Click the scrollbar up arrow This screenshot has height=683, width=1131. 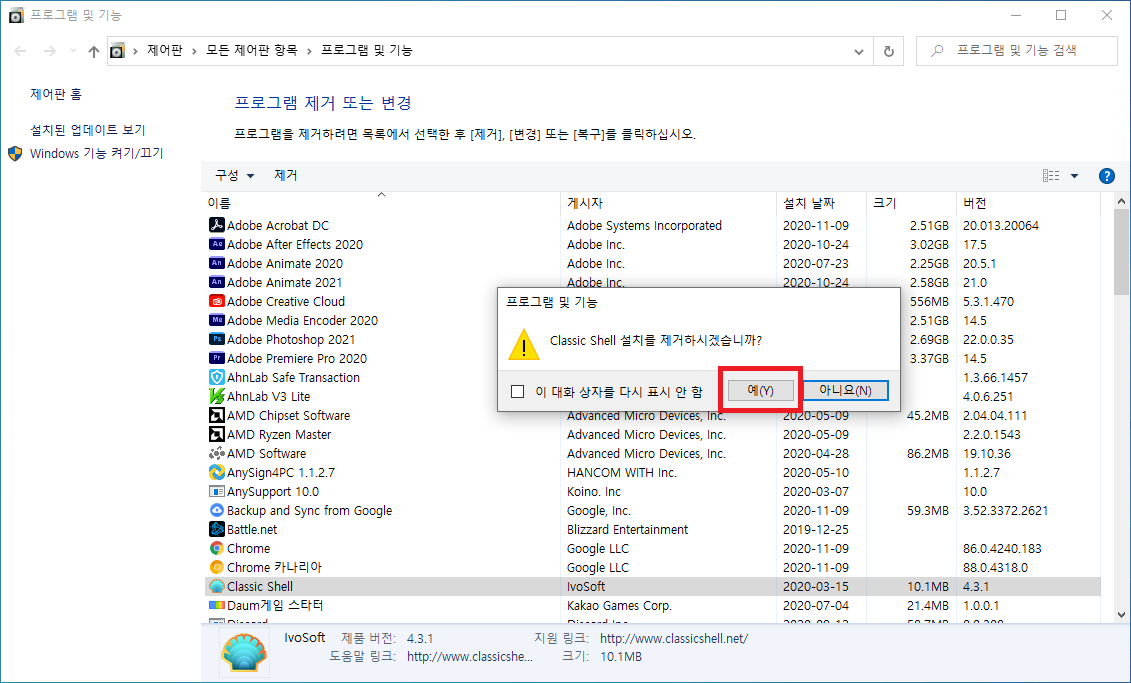pyautogui.click(x=1121, y=201)
